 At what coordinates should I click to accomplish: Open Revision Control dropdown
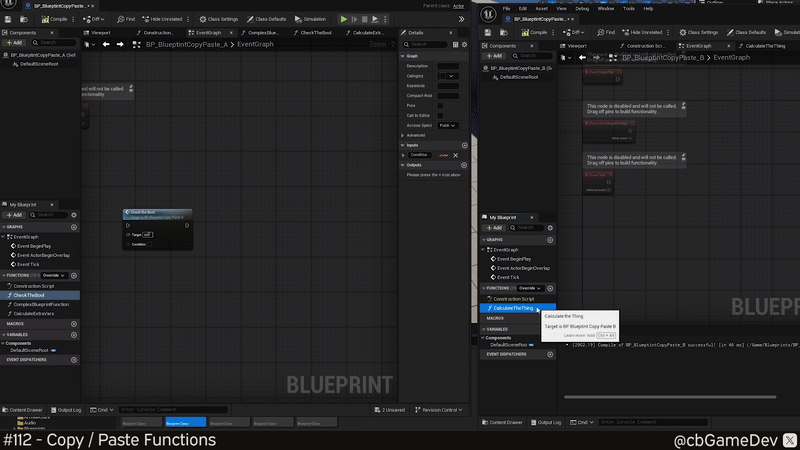[x=439, y=410]
